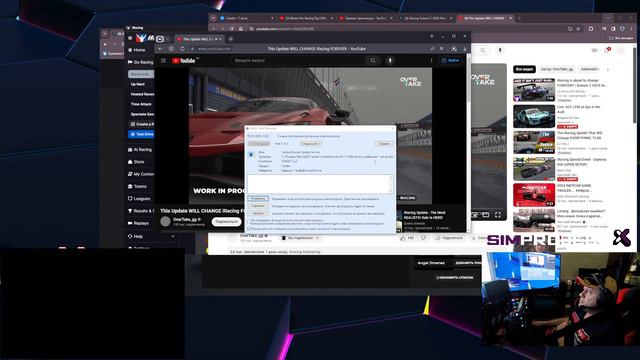
Task: Click the YouTube search field in popup browser
Action: click(x=298, y=60)
